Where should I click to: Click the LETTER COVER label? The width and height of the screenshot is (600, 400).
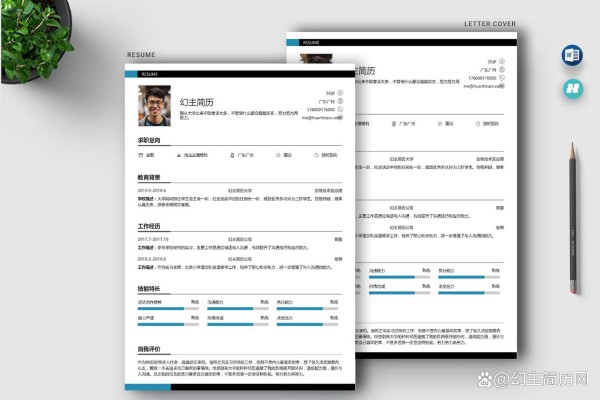tap(490, 22)
